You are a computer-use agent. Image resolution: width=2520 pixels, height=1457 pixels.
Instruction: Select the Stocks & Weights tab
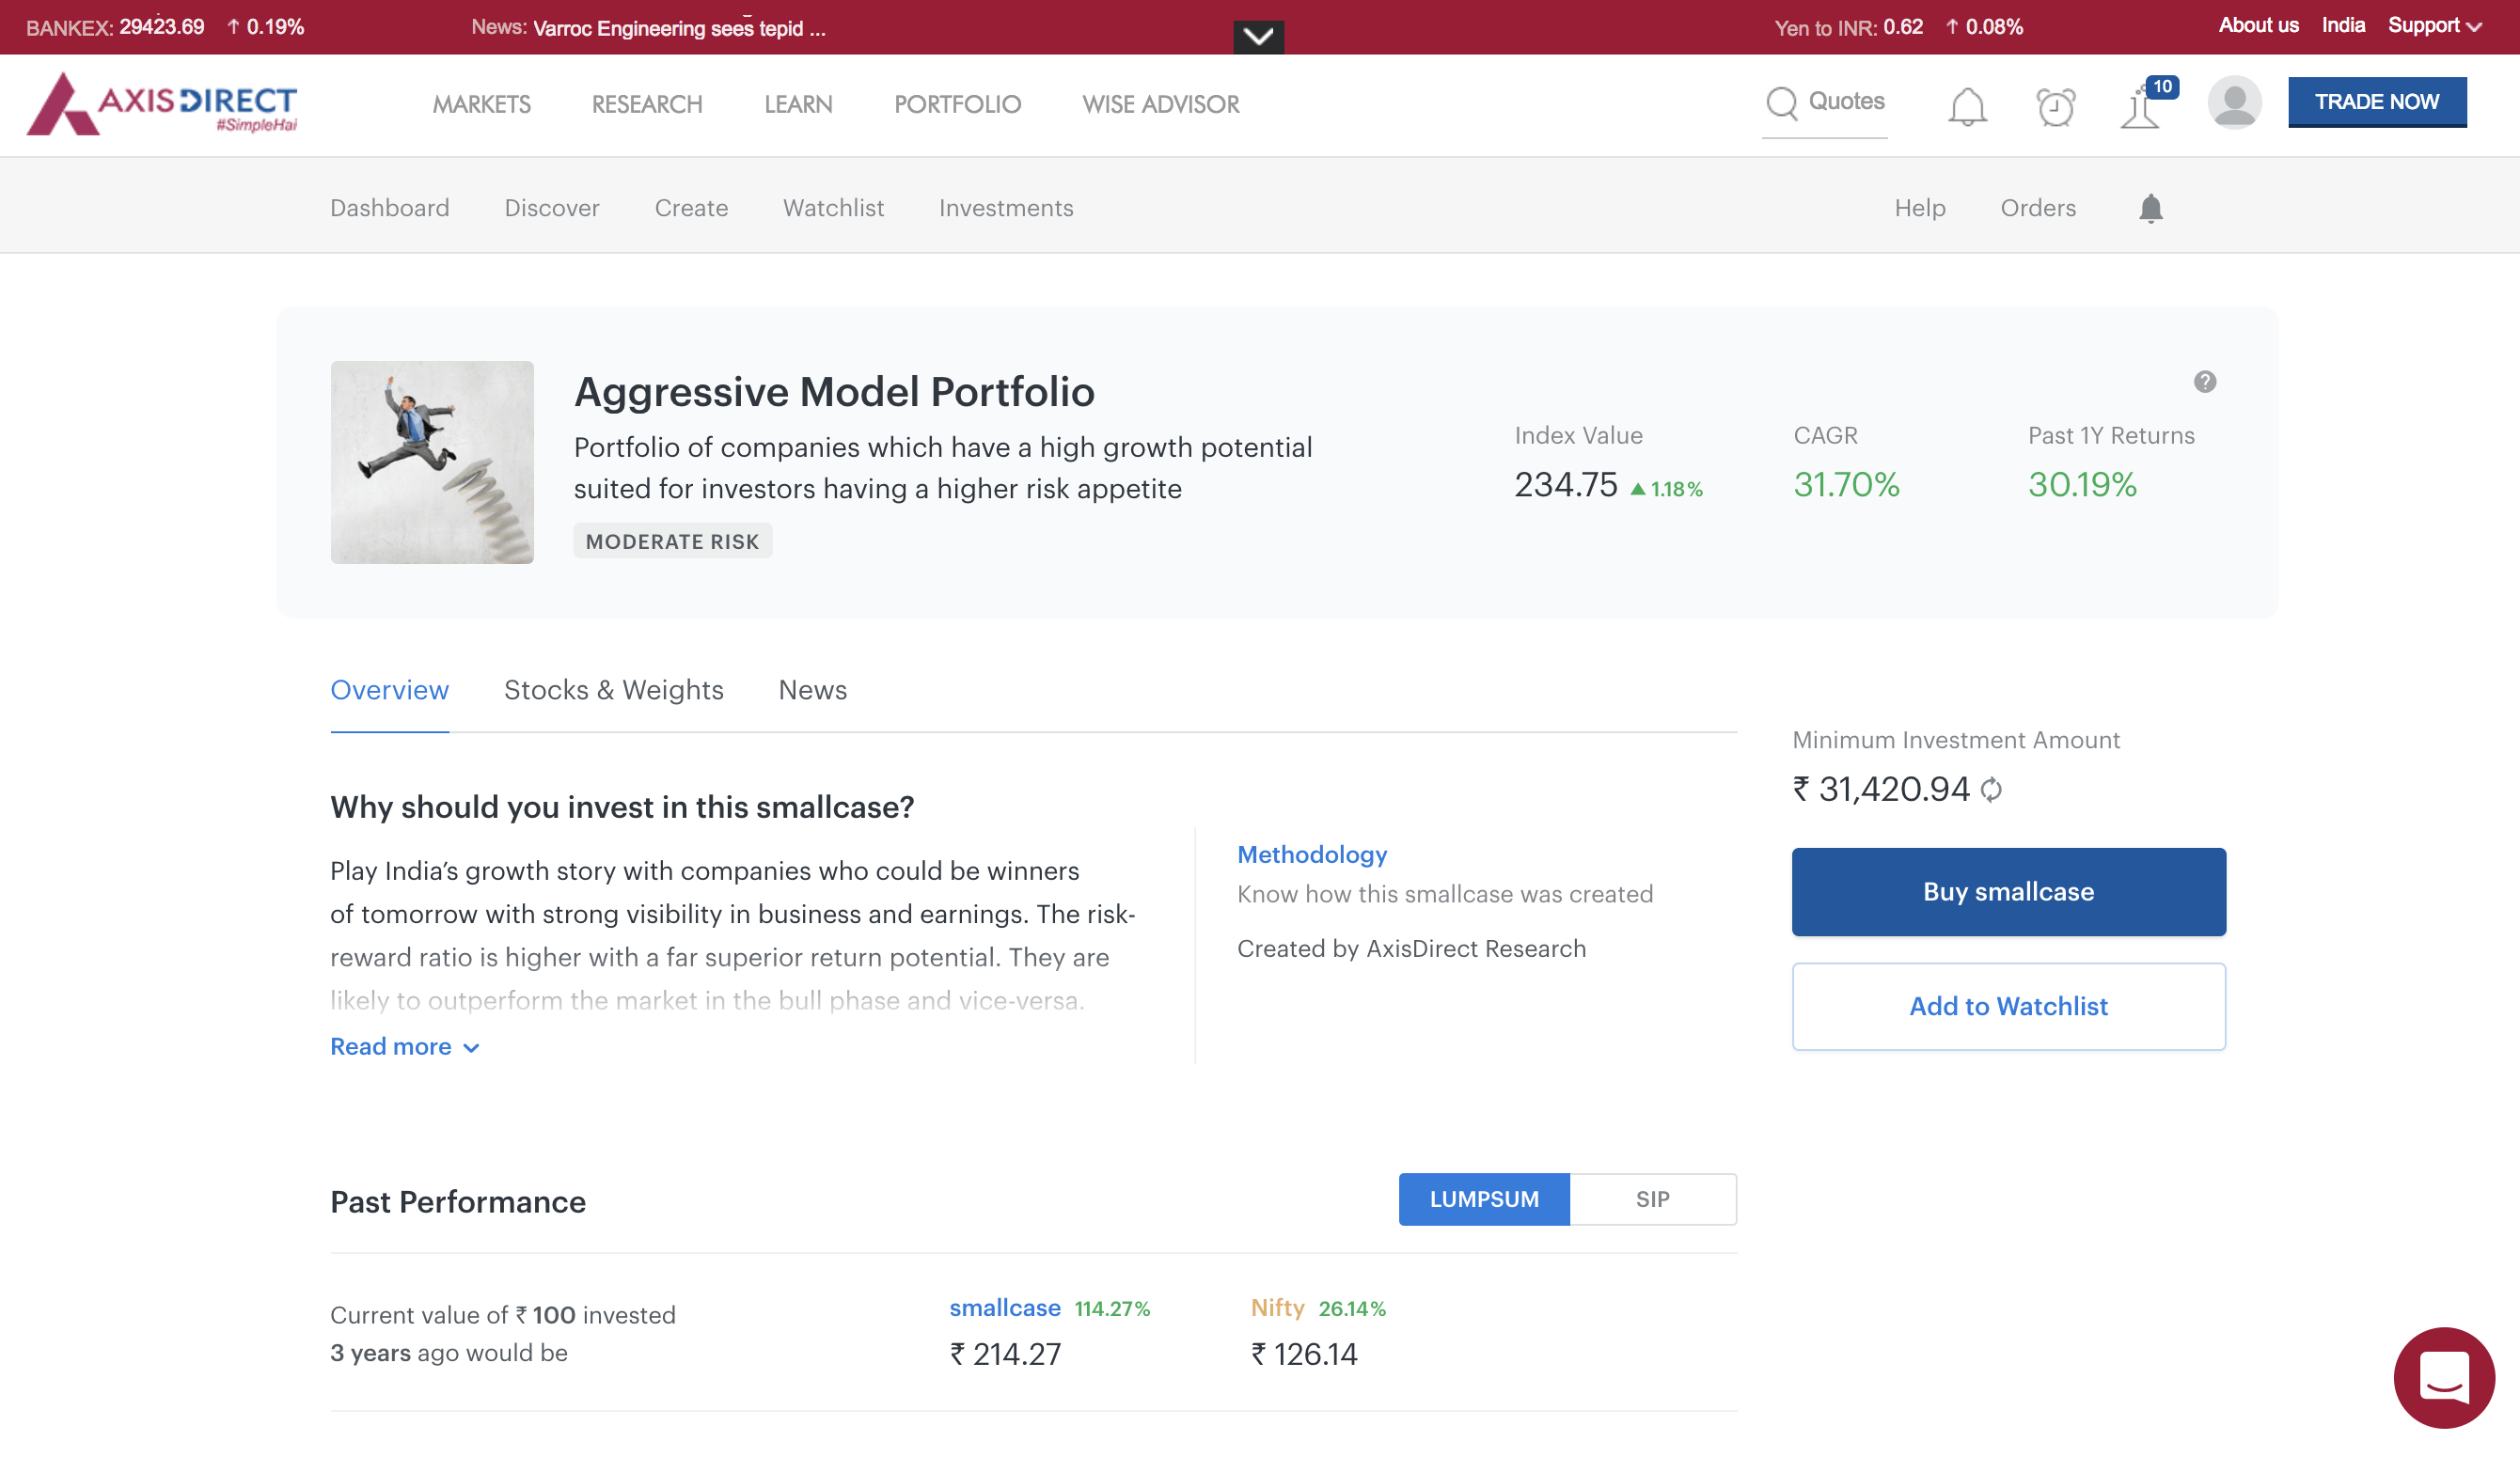point(614,690)
